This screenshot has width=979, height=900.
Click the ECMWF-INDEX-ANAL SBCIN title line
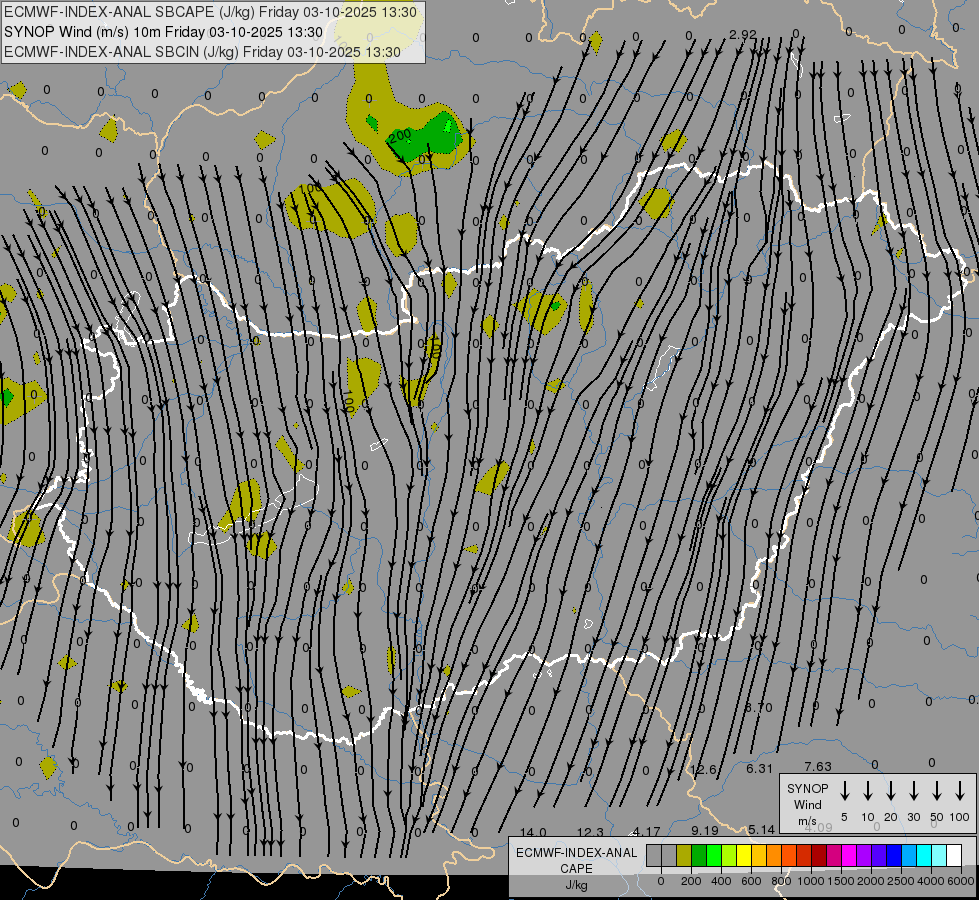pyautogui.click(x=202, y=52)
